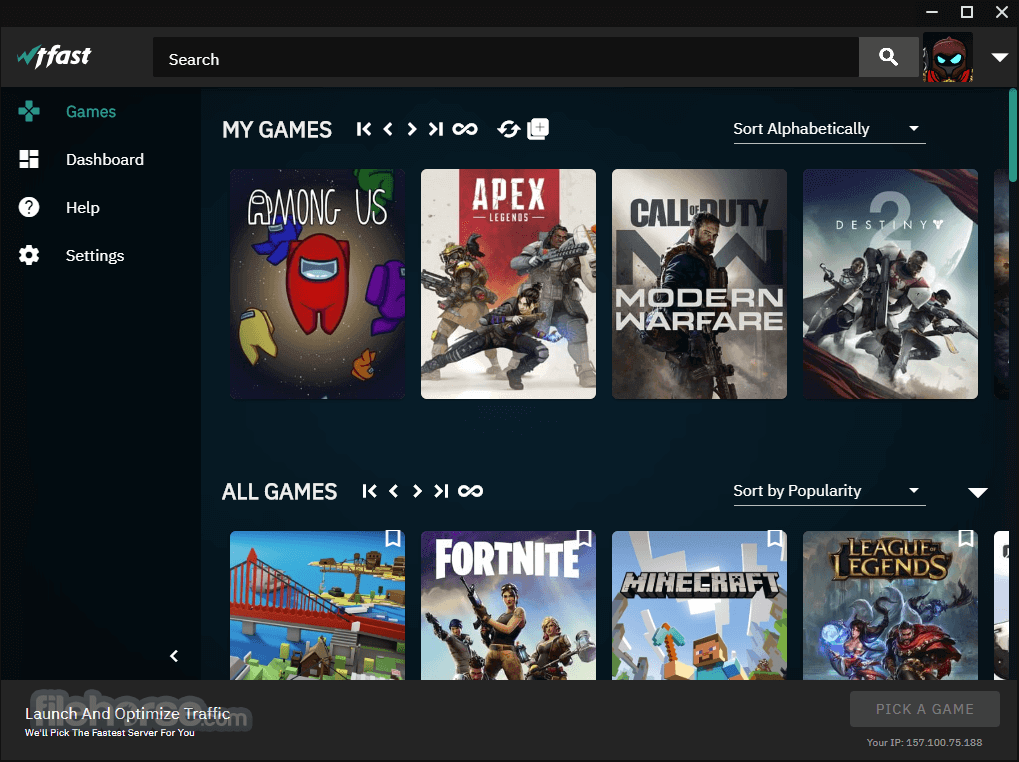Add a new game to My Games

538,129
